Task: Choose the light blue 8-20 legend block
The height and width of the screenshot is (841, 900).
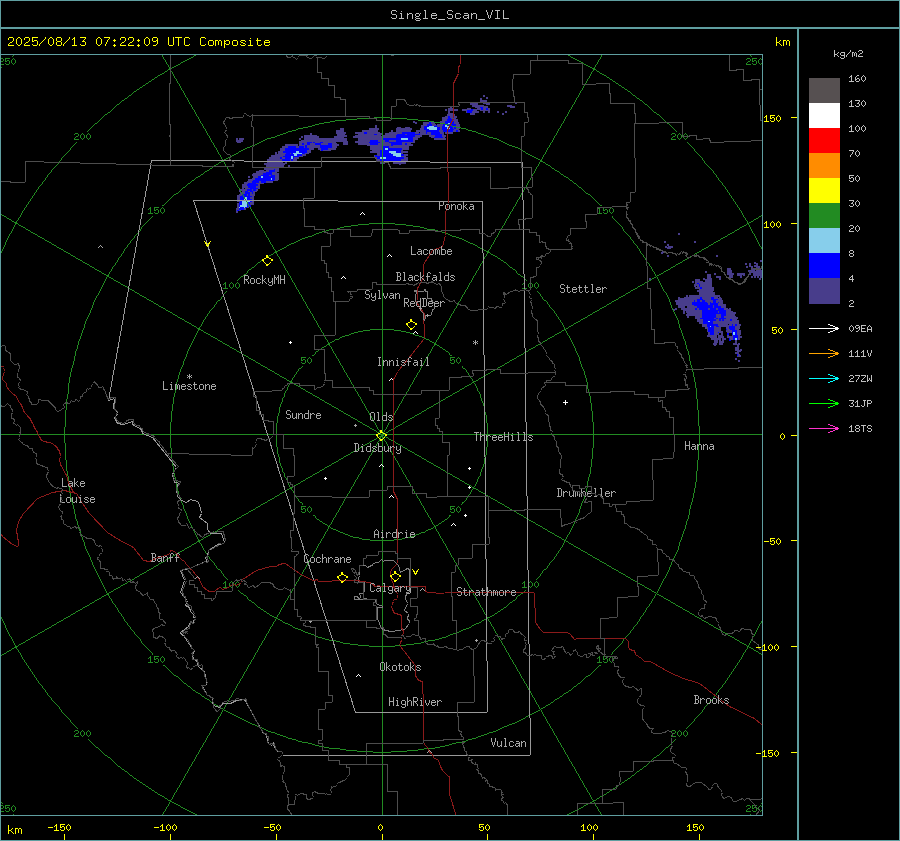Action: pyautogui.click(x=824, y=241)
